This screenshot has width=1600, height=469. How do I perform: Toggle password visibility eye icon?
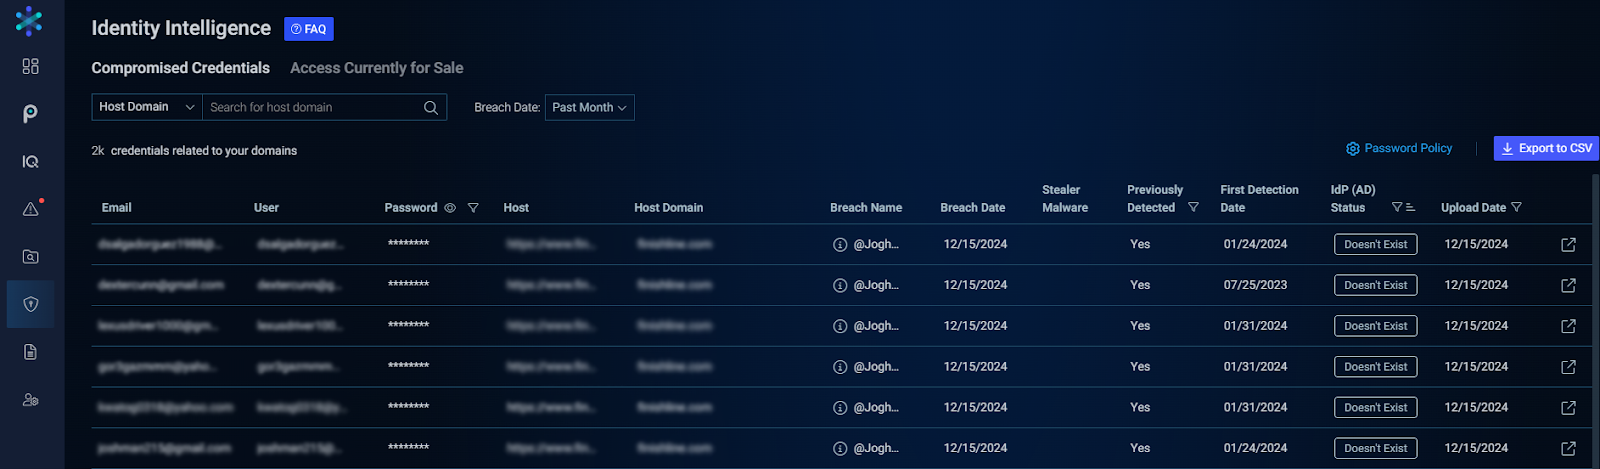[x=450, y=208]
